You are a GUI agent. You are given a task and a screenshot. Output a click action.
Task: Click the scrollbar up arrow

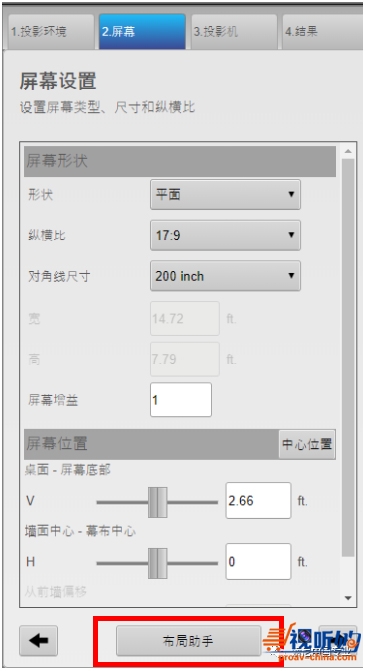[x=348, y=151]
